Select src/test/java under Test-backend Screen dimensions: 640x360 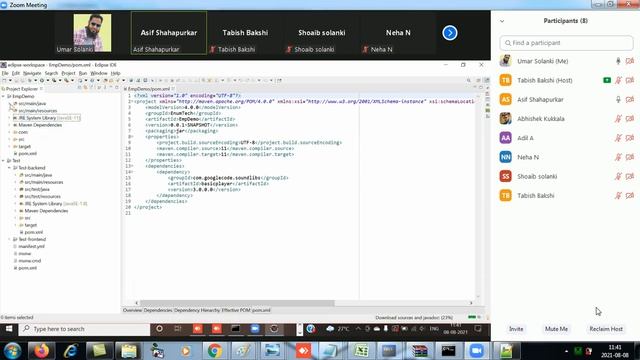(x=37, y=189)
